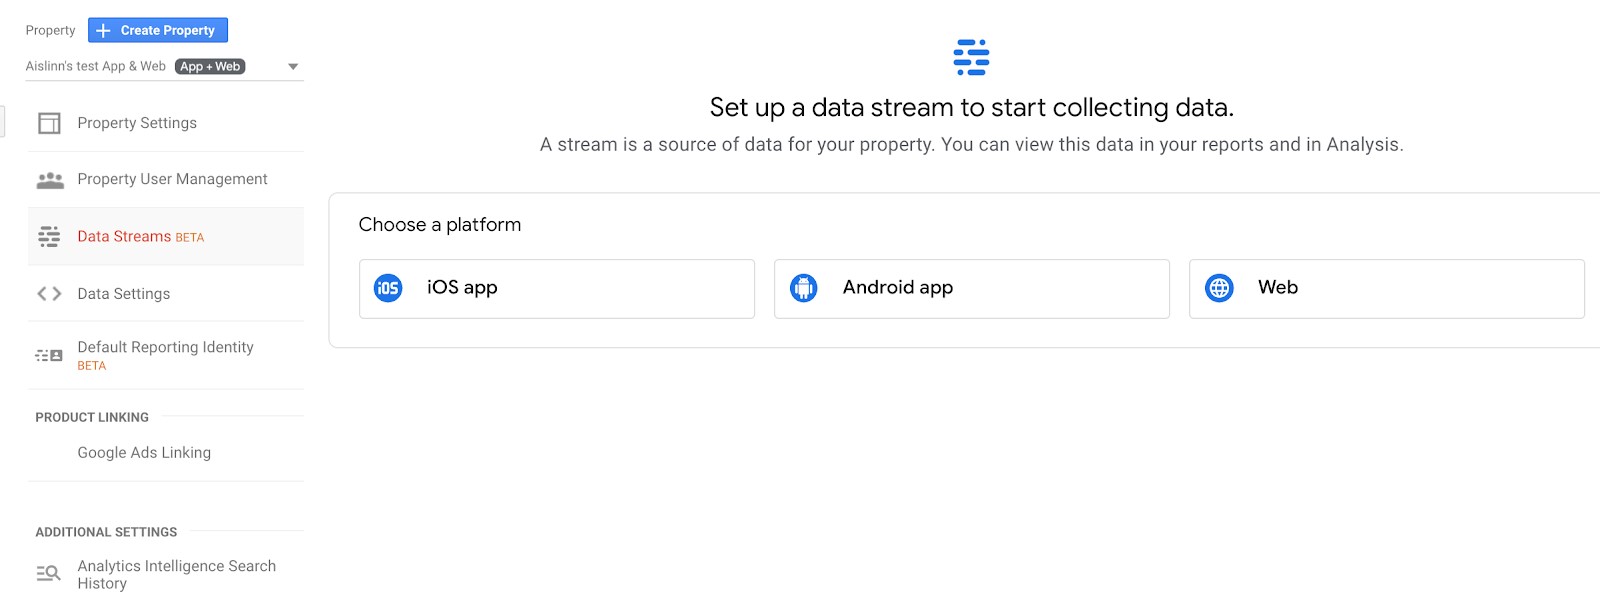Open the Aislinn's test App & Web property selector

pos(135,67)
